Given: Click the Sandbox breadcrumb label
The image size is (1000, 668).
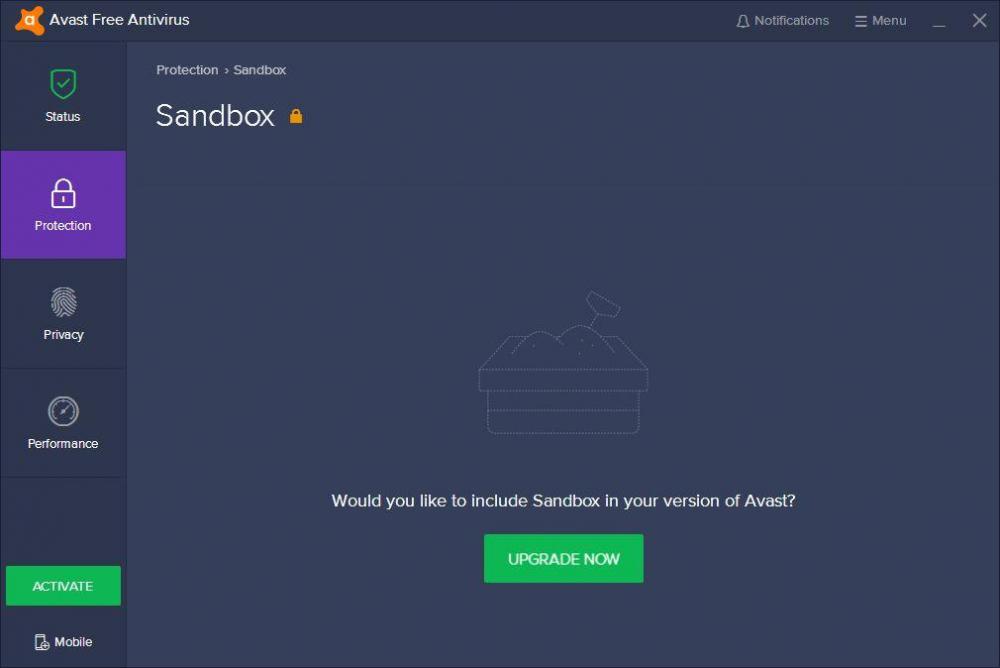Looking at the screenshot, I should pos(260,70).
